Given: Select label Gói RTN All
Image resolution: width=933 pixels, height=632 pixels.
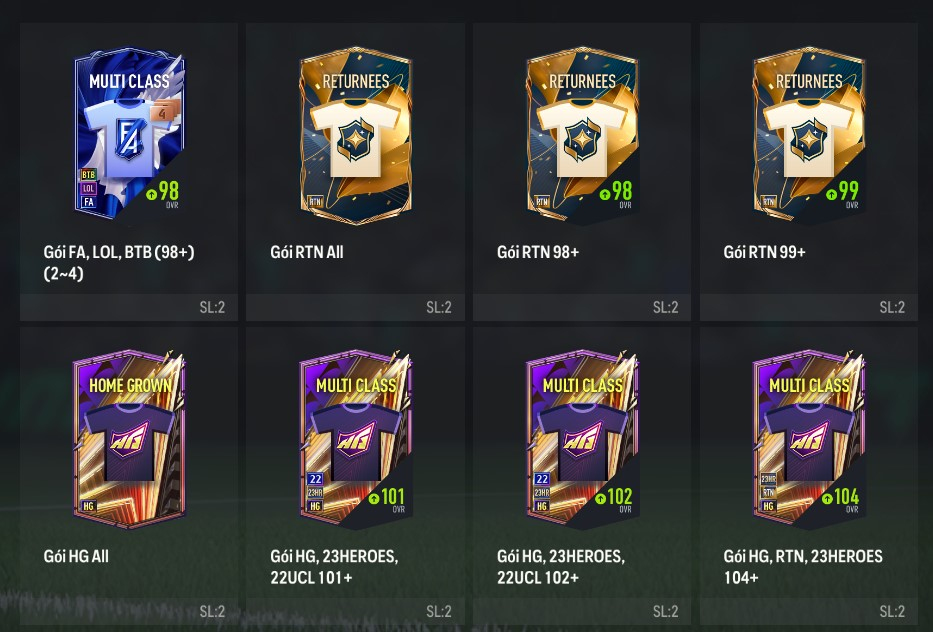Looking at the screenshot, I should click(x=307, y=252).
